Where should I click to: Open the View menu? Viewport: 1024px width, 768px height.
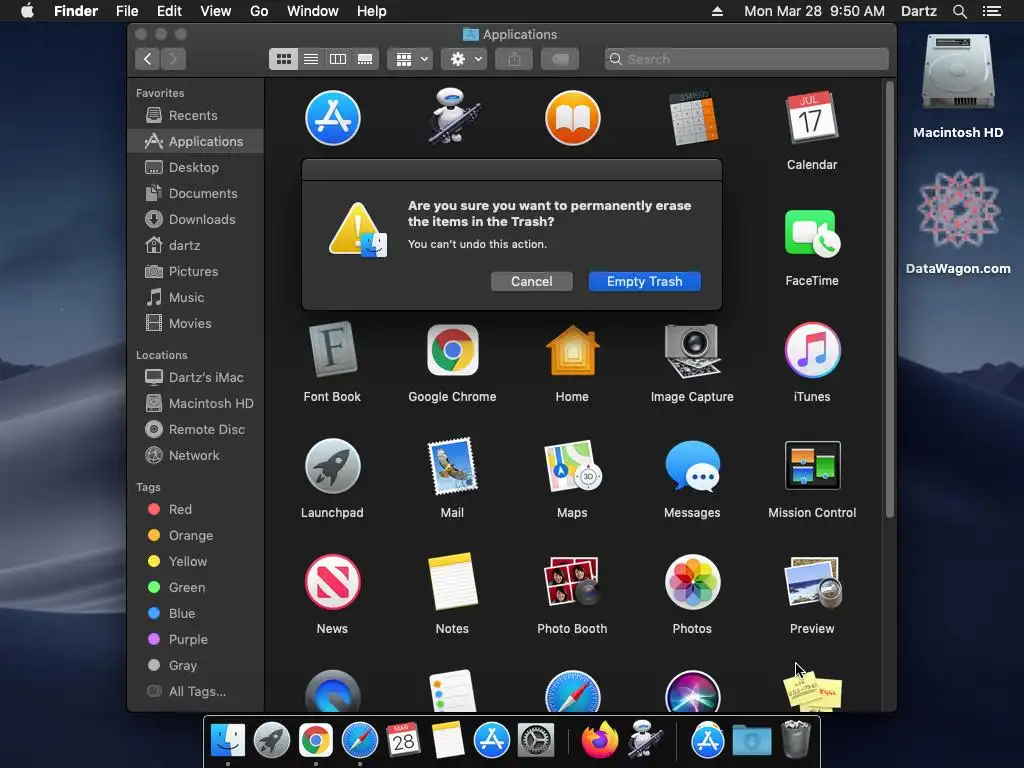[x=216, y=11]
